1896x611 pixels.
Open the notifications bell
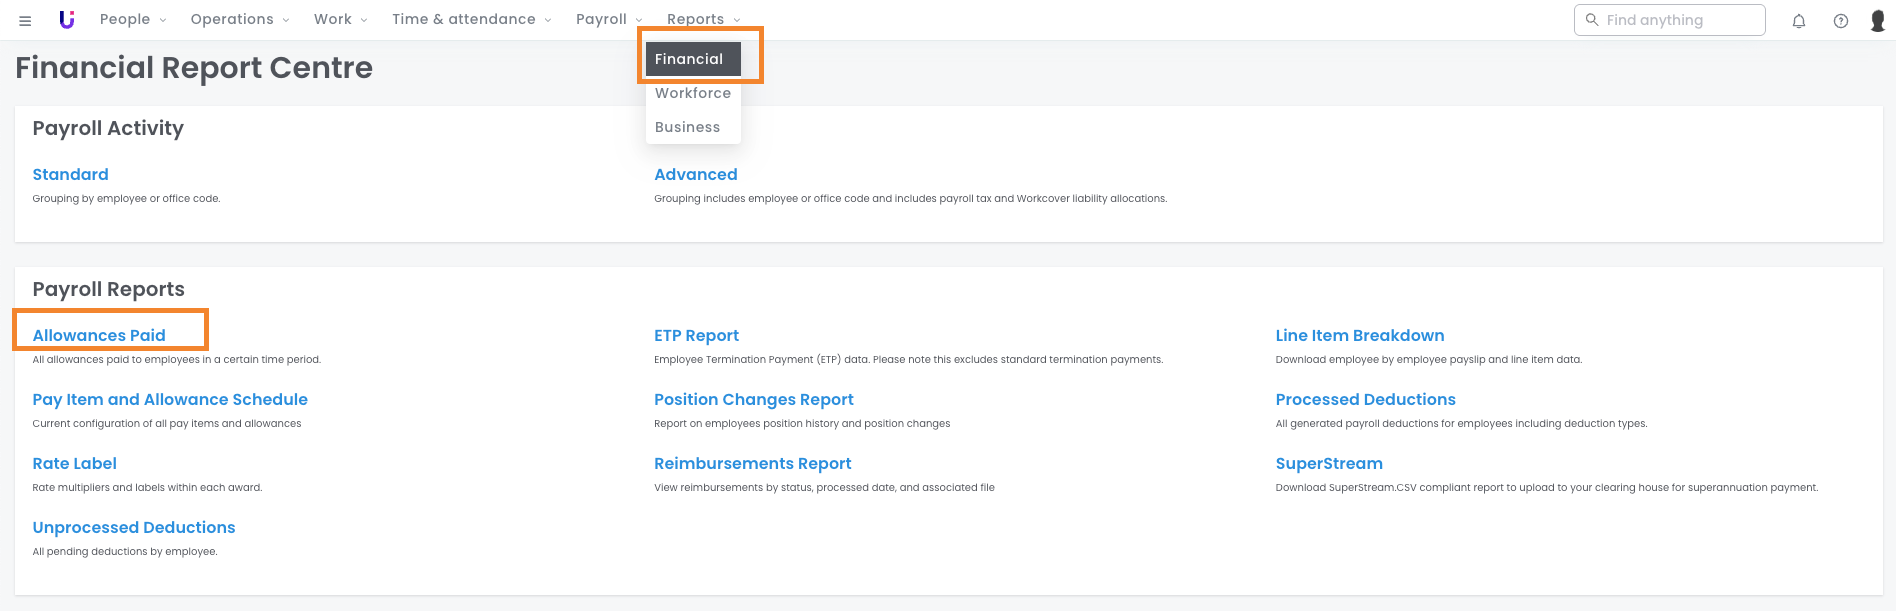1798,21
